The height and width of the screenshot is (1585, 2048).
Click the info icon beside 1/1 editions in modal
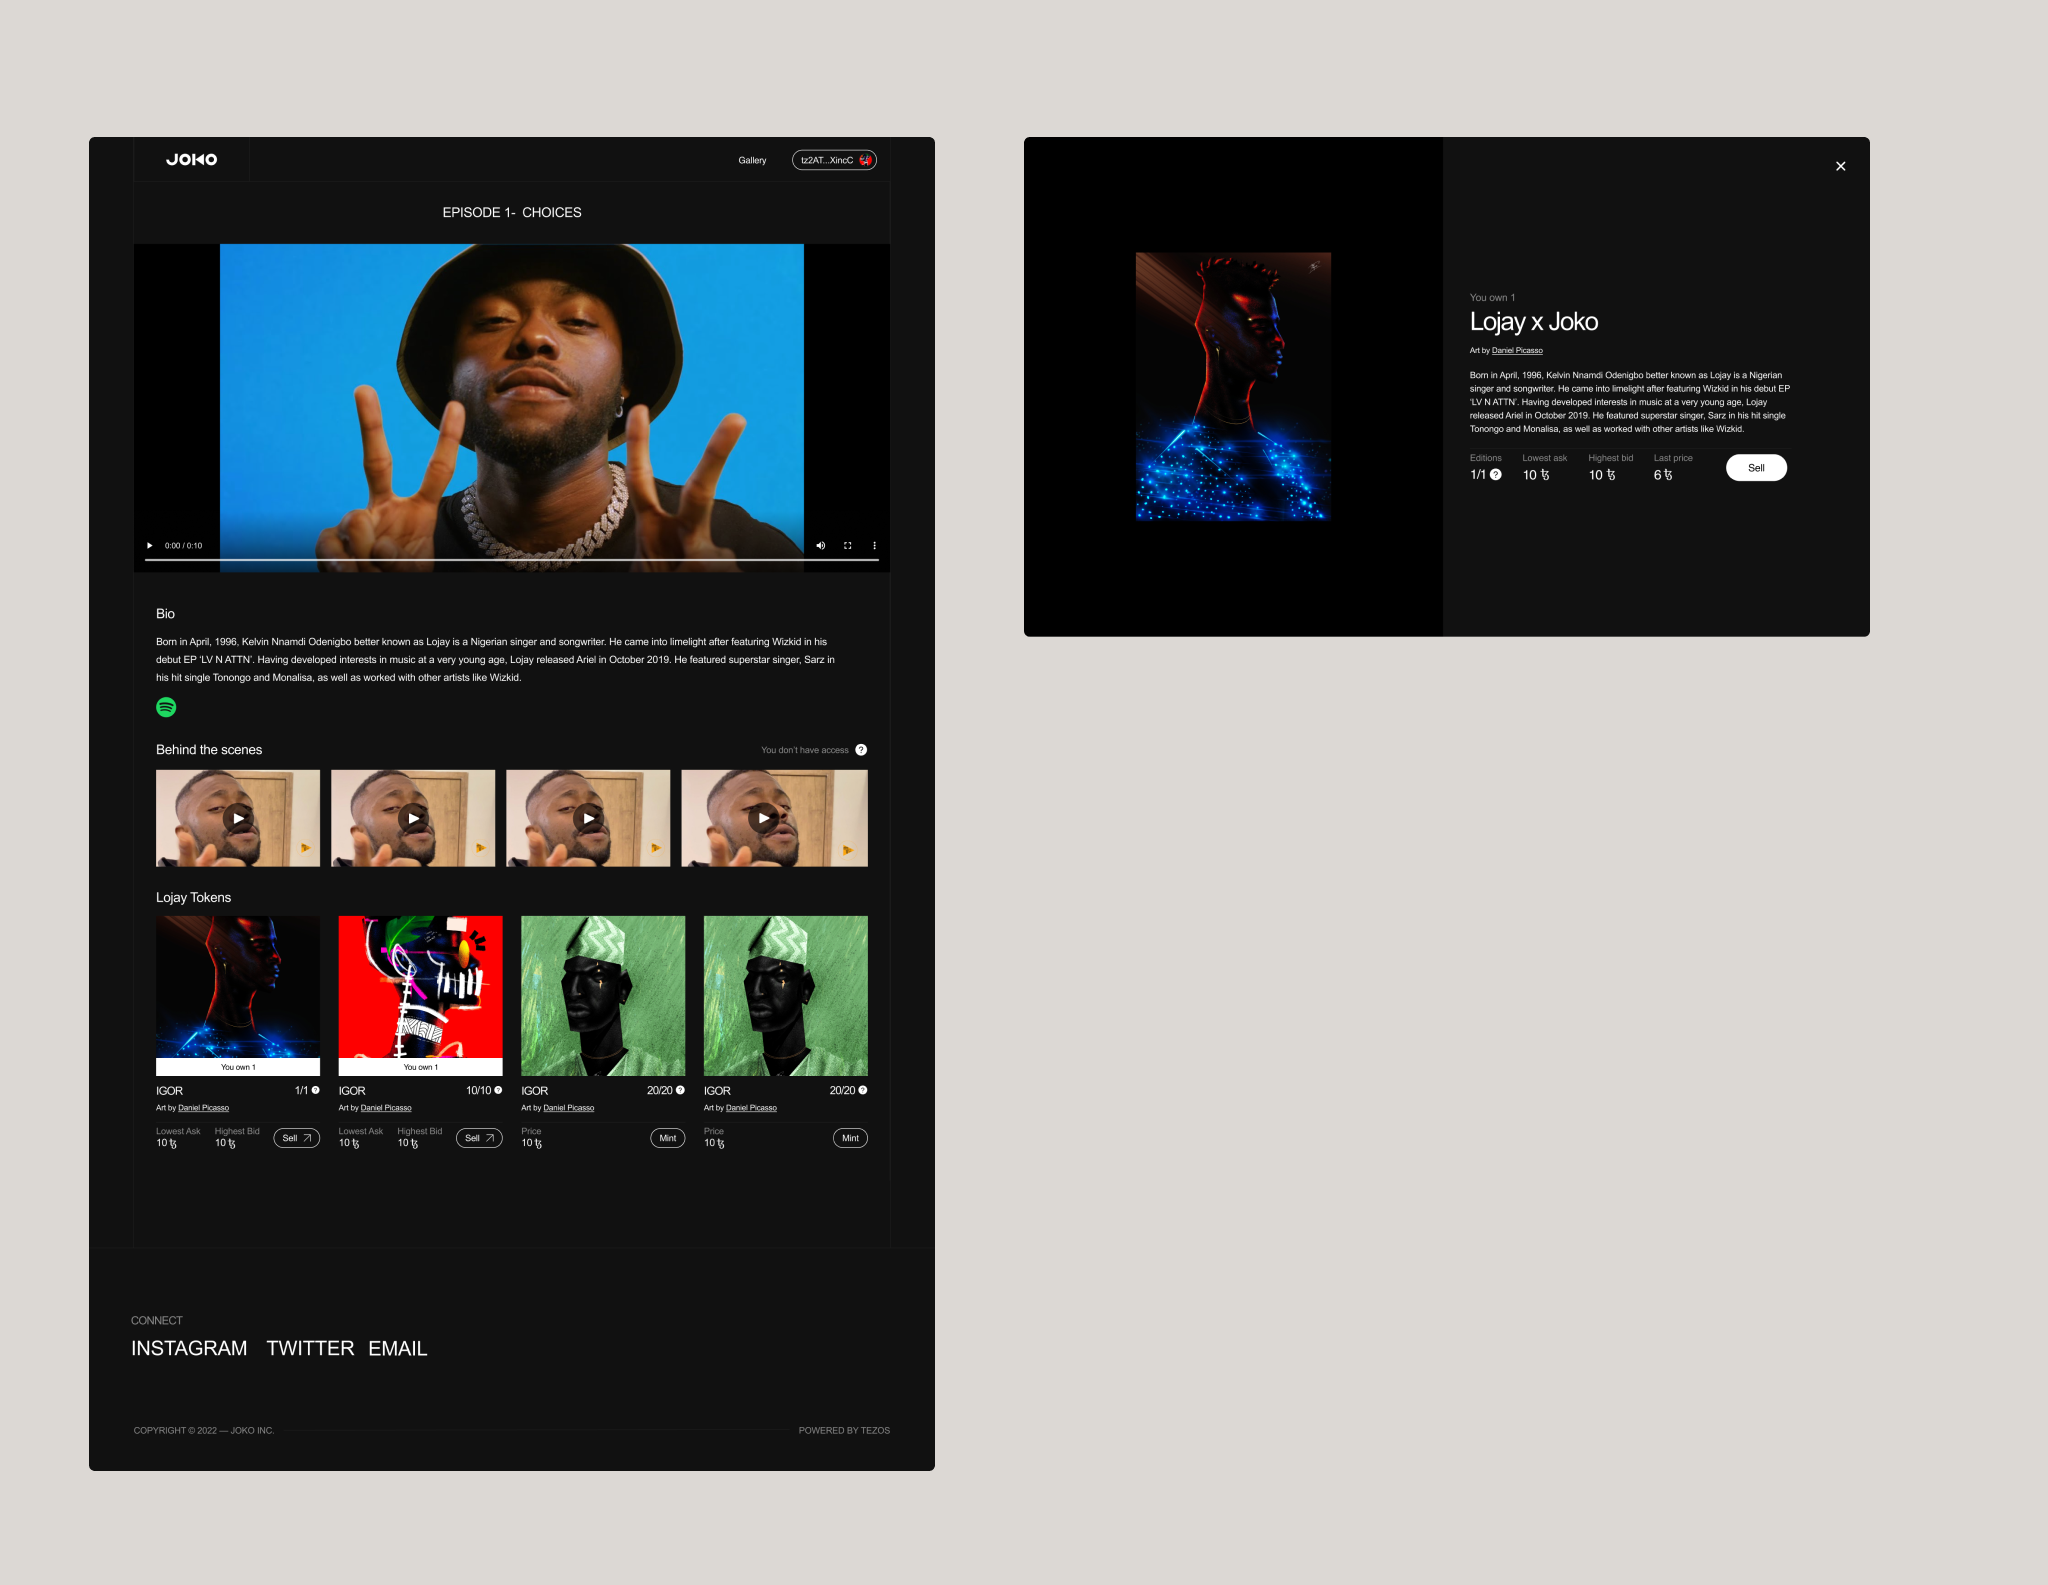click(1496, 475)
